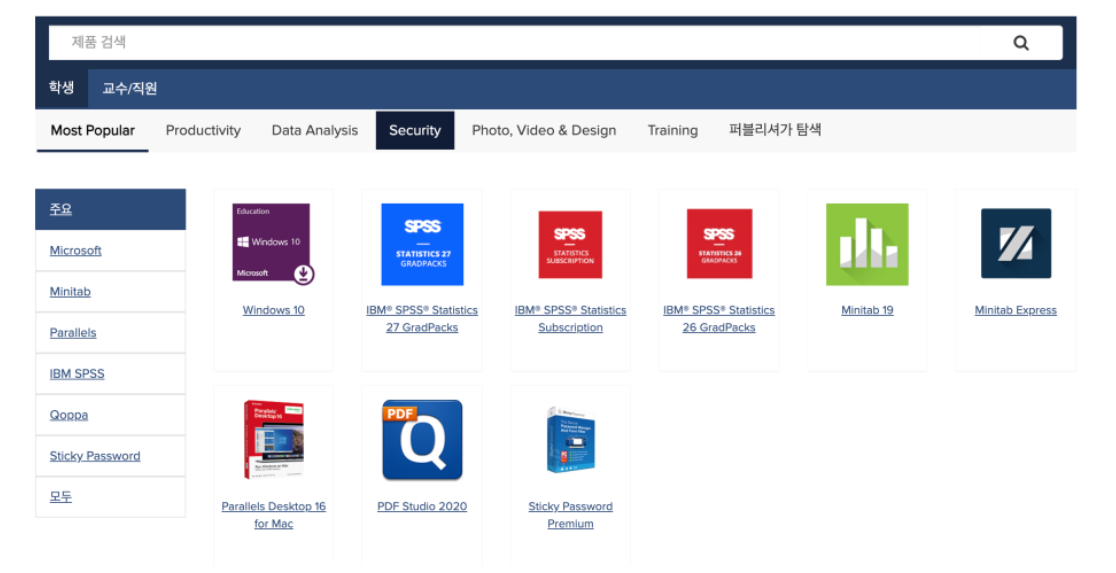Image resolution: width=1116 pixels, height=573 pixels.
Task: Choose 주요 in the sidebar
Action: tap(110, 209)
